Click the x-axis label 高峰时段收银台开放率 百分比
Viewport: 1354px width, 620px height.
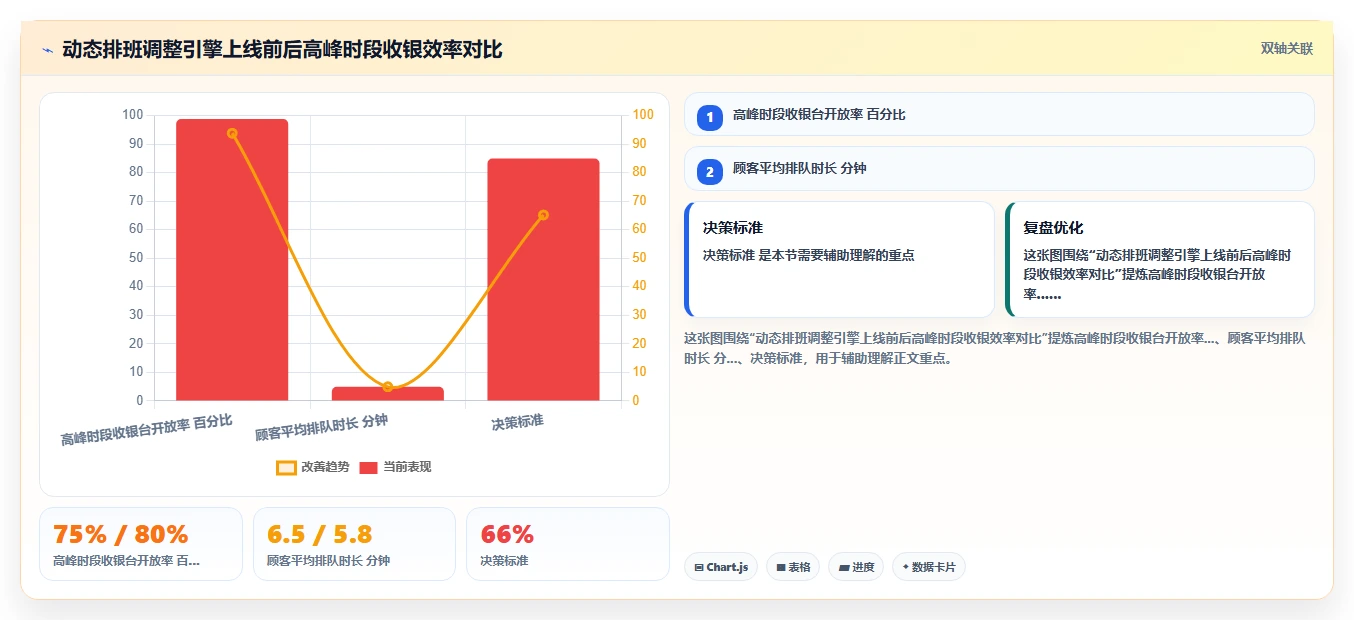click(x=147, y=430)
